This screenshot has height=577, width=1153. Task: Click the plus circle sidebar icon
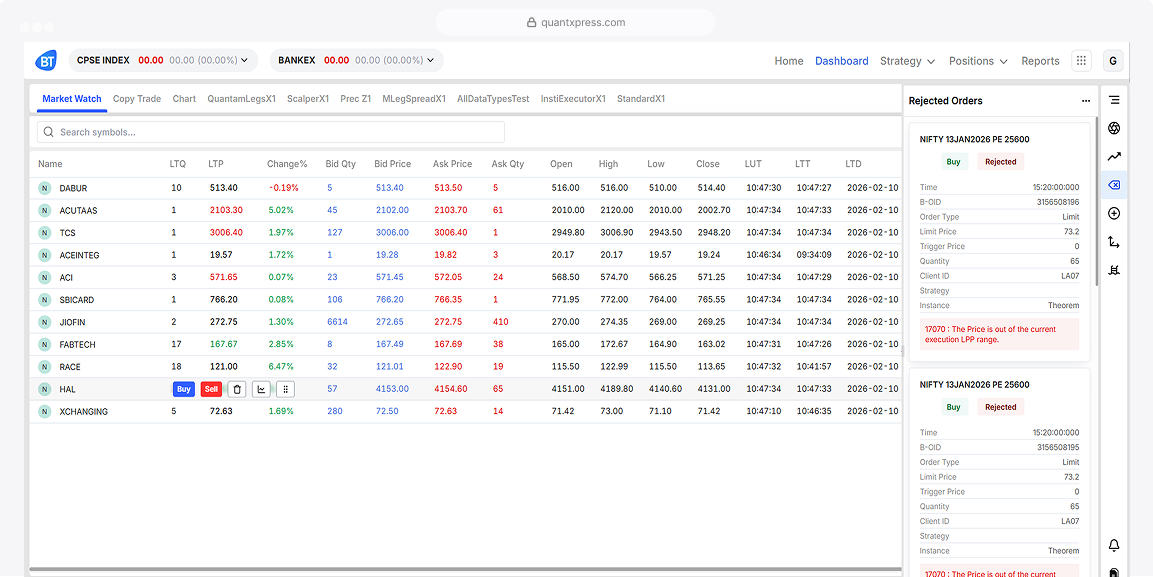[x=1114, y=214]
